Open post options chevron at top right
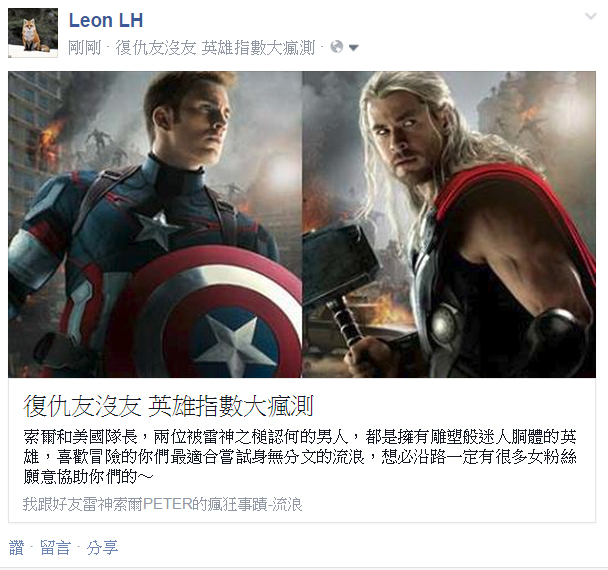 click(591, 16)
